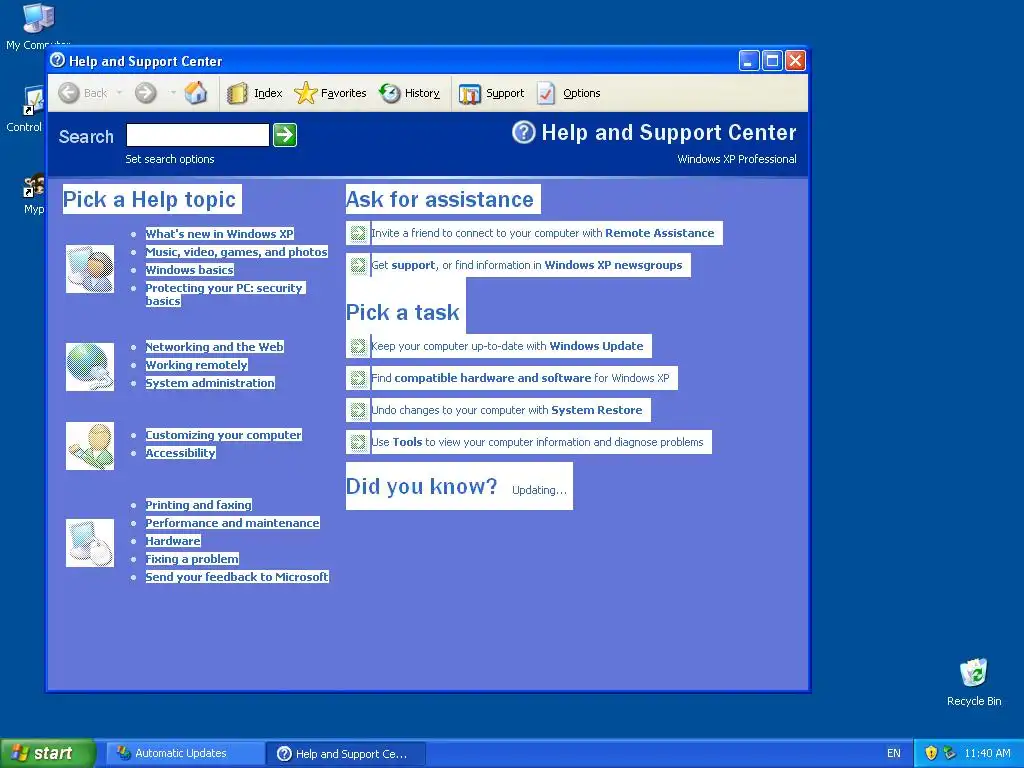
Task: Open the Printing and faxing topic
Action: point(199,505)
